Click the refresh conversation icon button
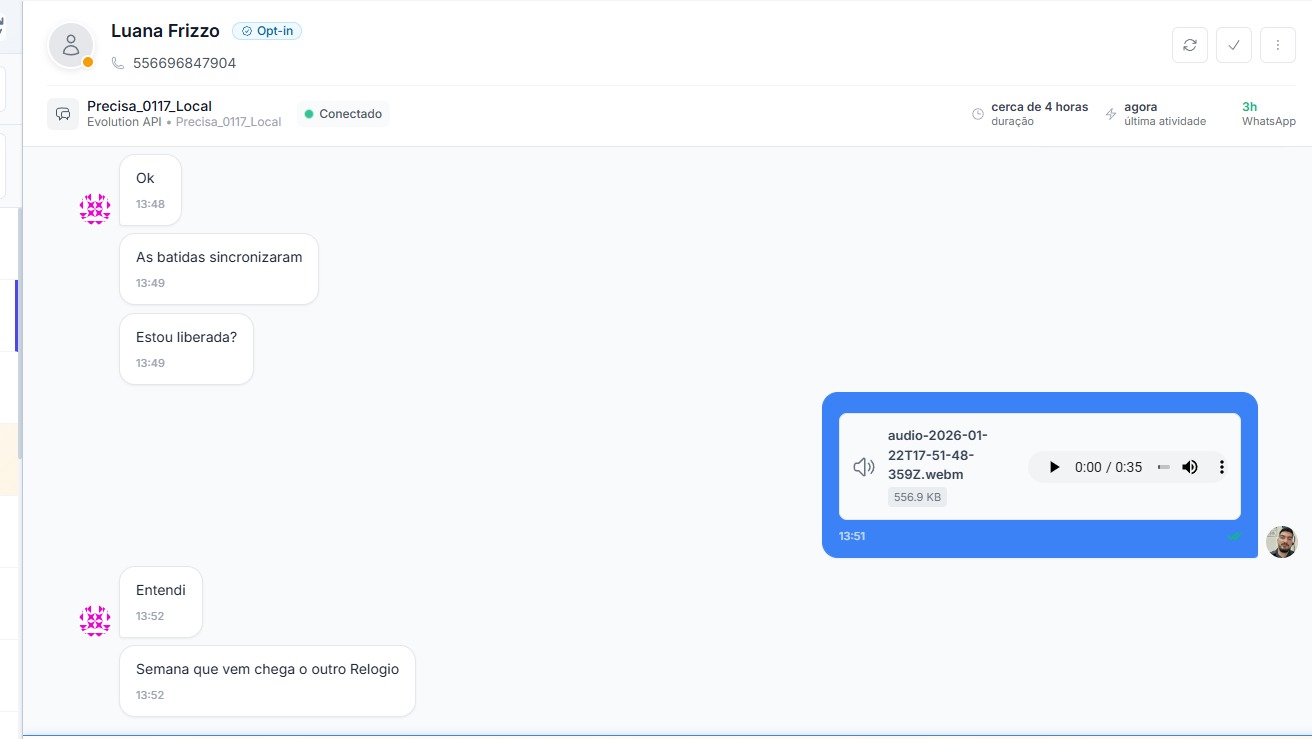1312x739 pixels. pyautogui.click(x=1189, y=45)
